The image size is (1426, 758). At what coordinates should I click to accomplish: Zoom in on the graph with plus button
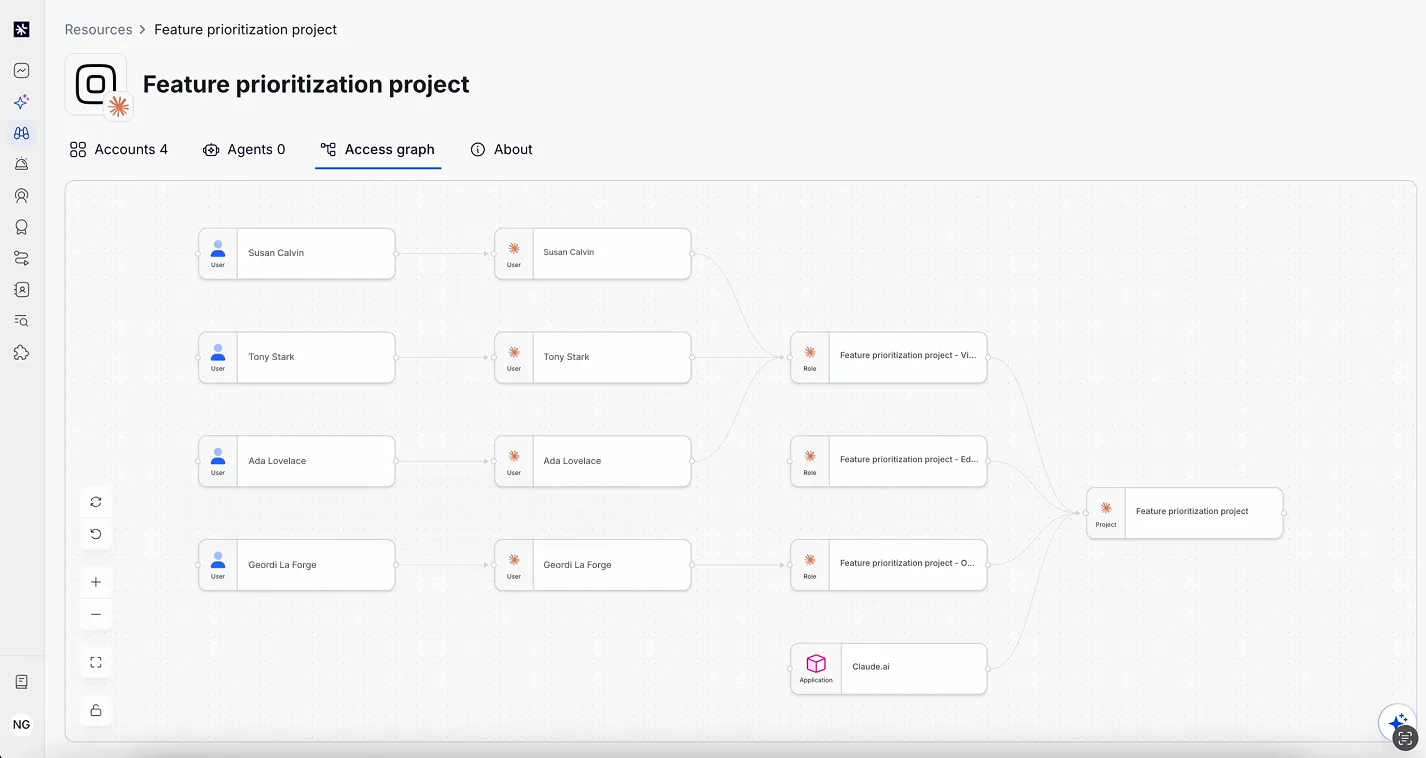(x=96, y=582)
